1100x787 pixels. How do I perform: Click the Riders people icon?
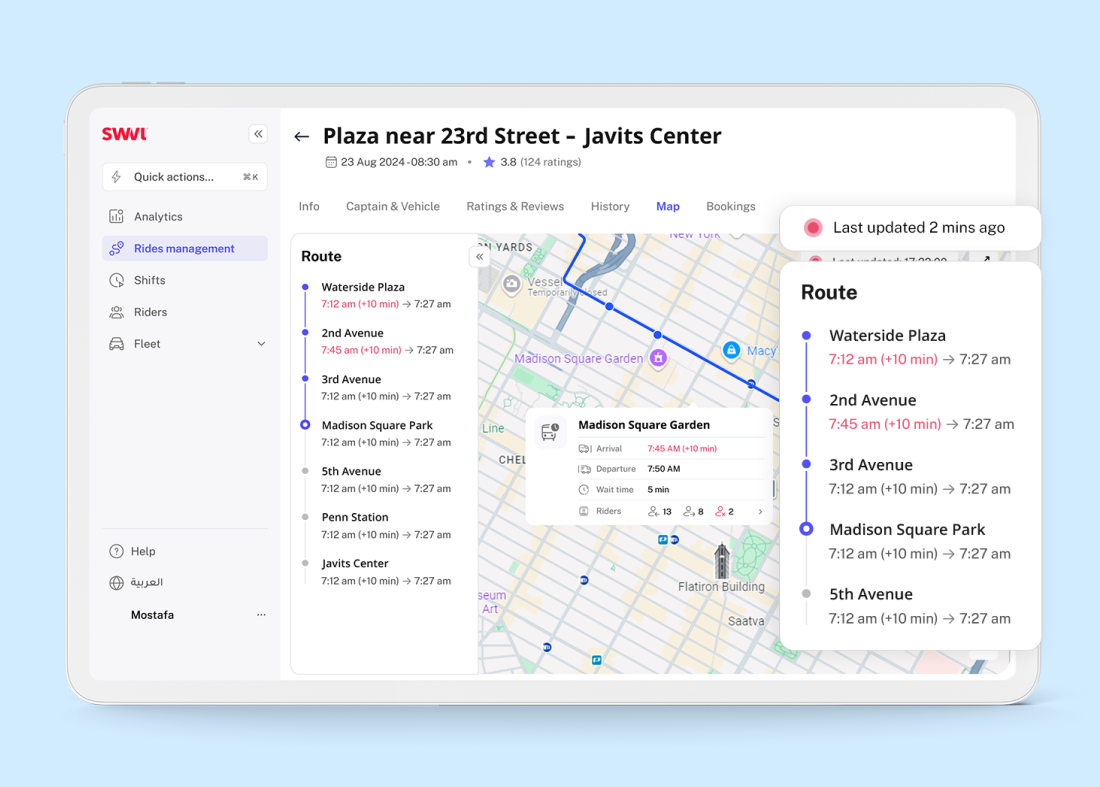coord(116,312)
